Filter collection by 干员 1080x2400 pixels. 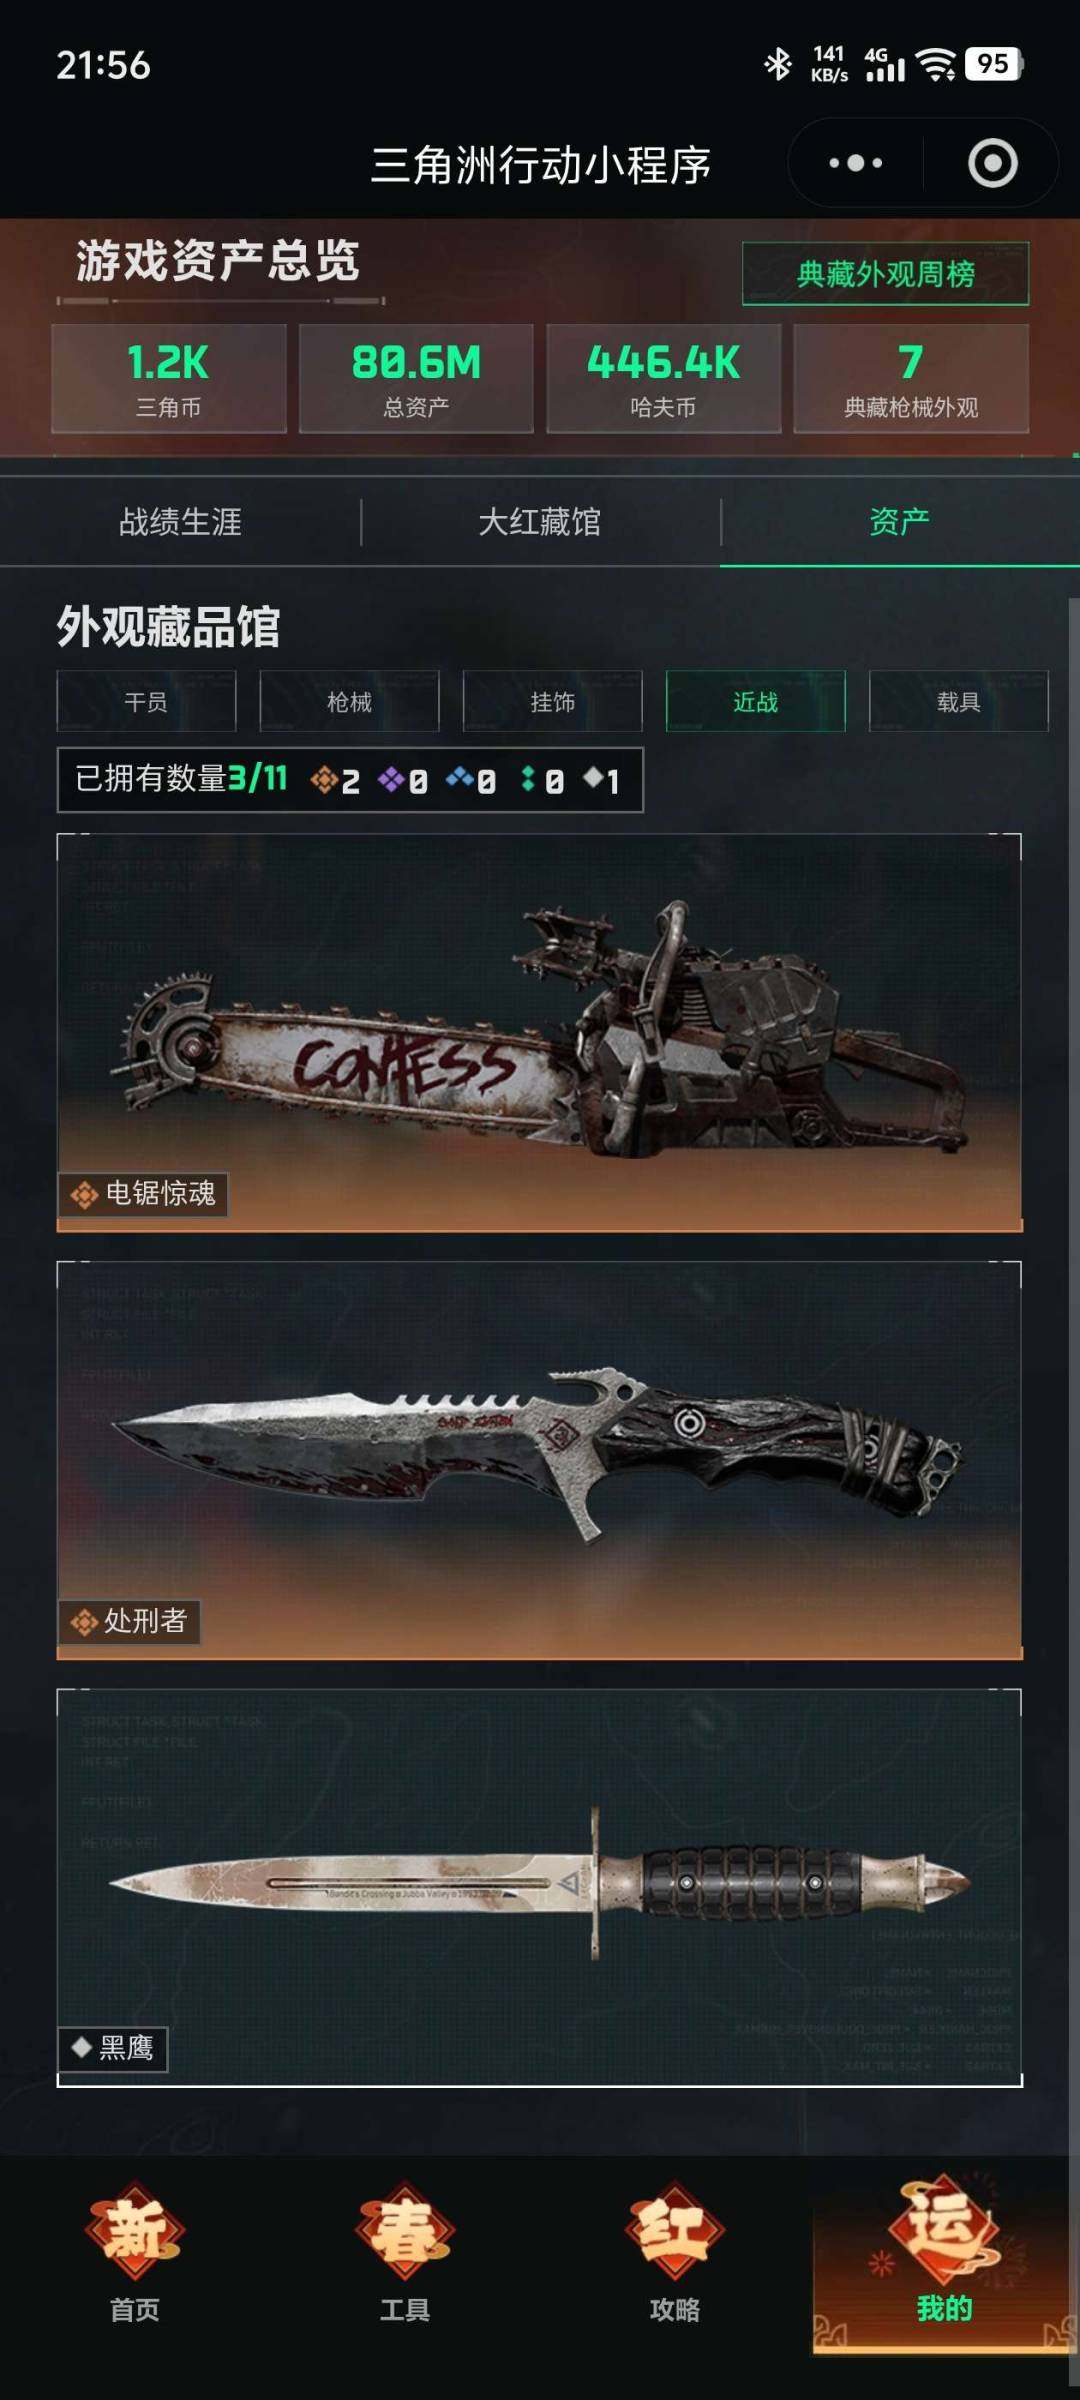(x=146, y=702)
